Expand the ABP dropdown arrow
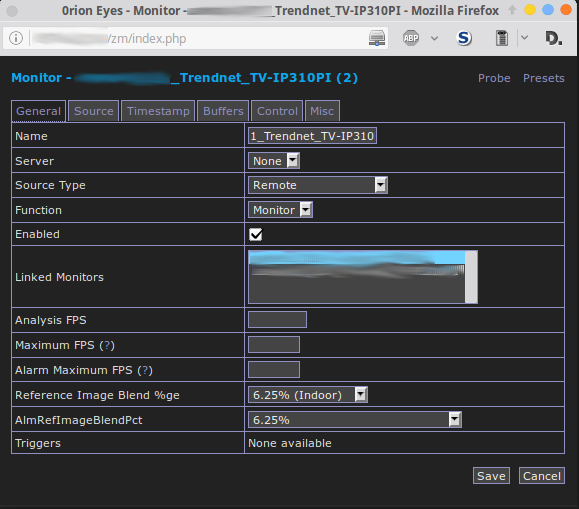Viewport: 579px width, 509px height. [434, 38]
